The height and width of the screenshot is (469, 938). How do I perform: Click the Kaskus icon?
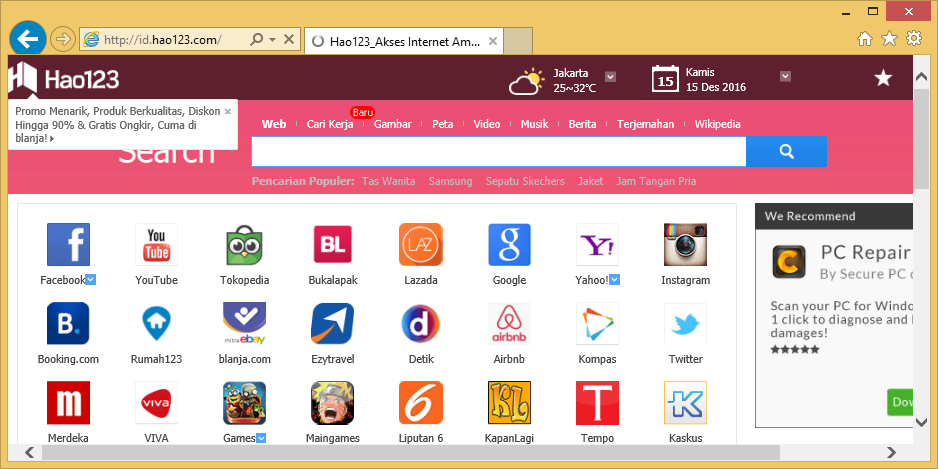coord(685,403)
